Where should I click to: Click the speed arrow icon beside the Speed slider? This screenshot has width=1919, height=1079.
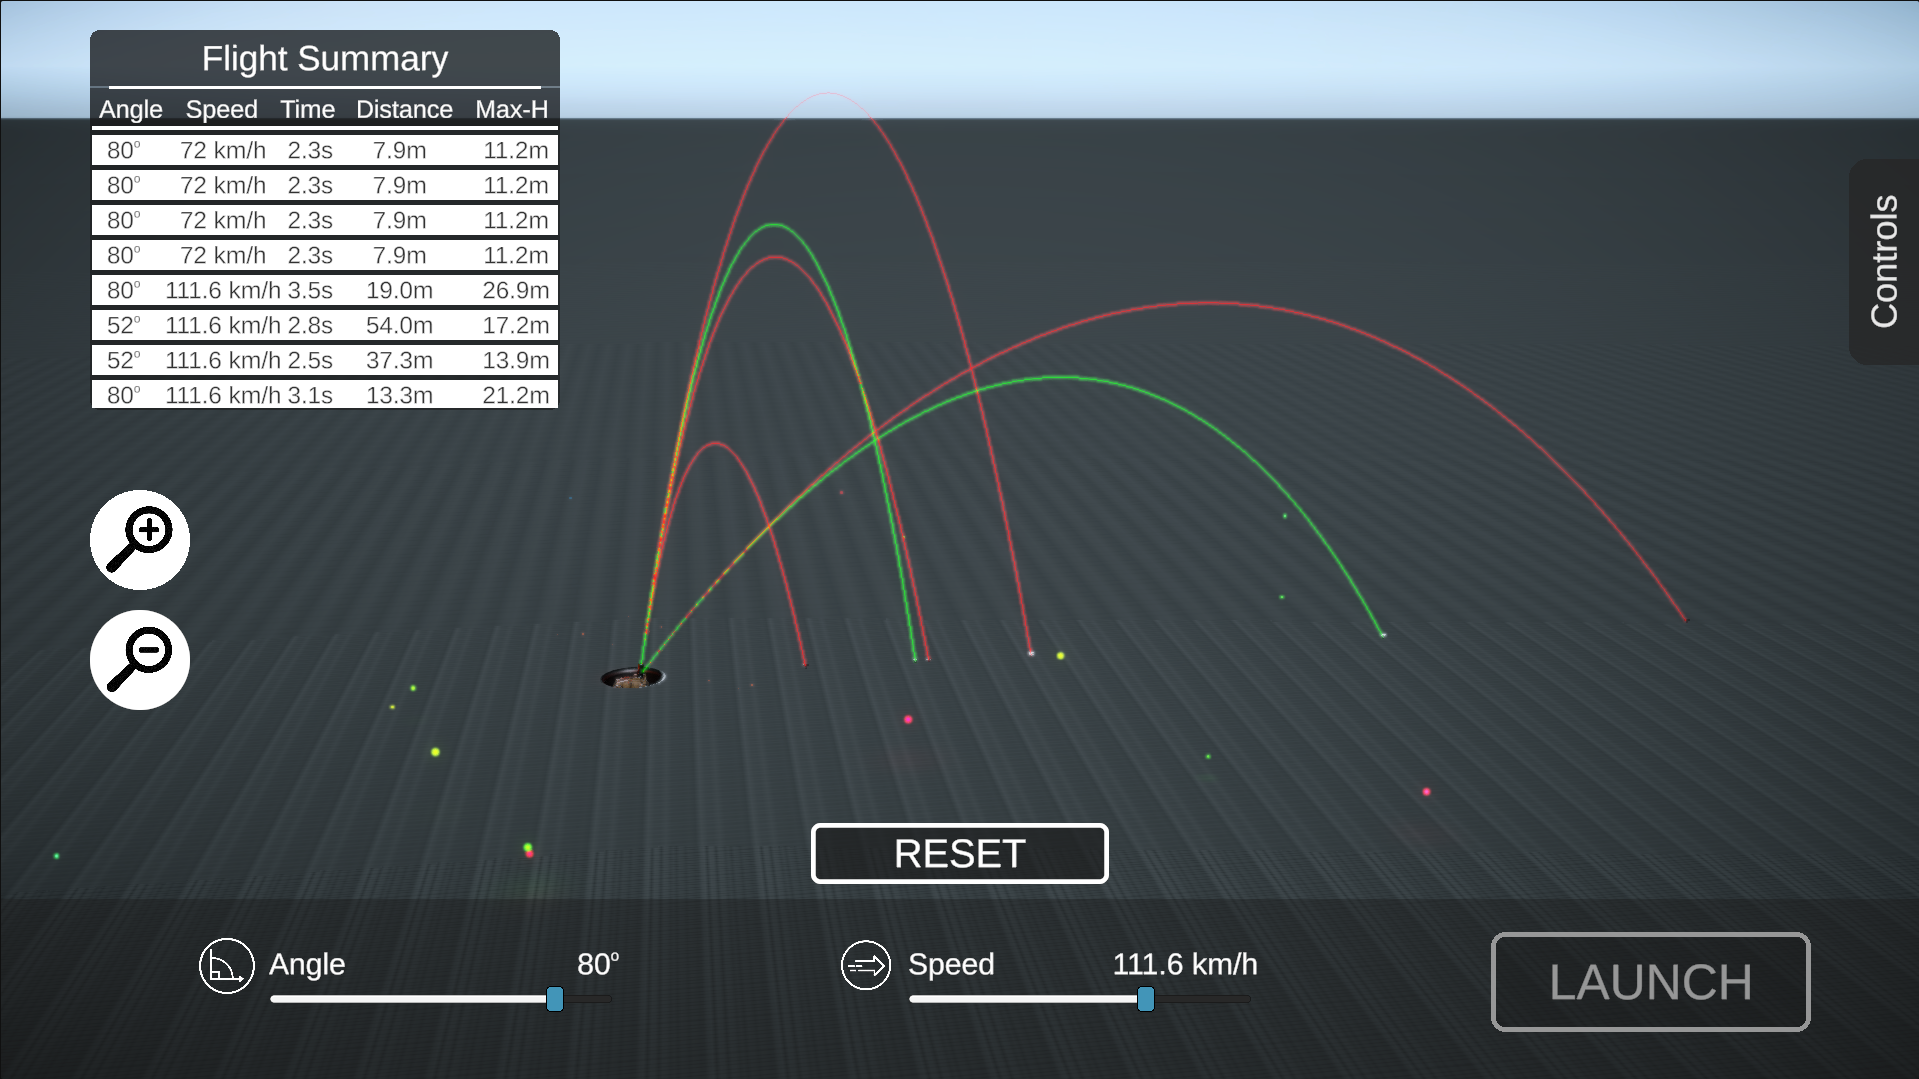coord(866,965)
